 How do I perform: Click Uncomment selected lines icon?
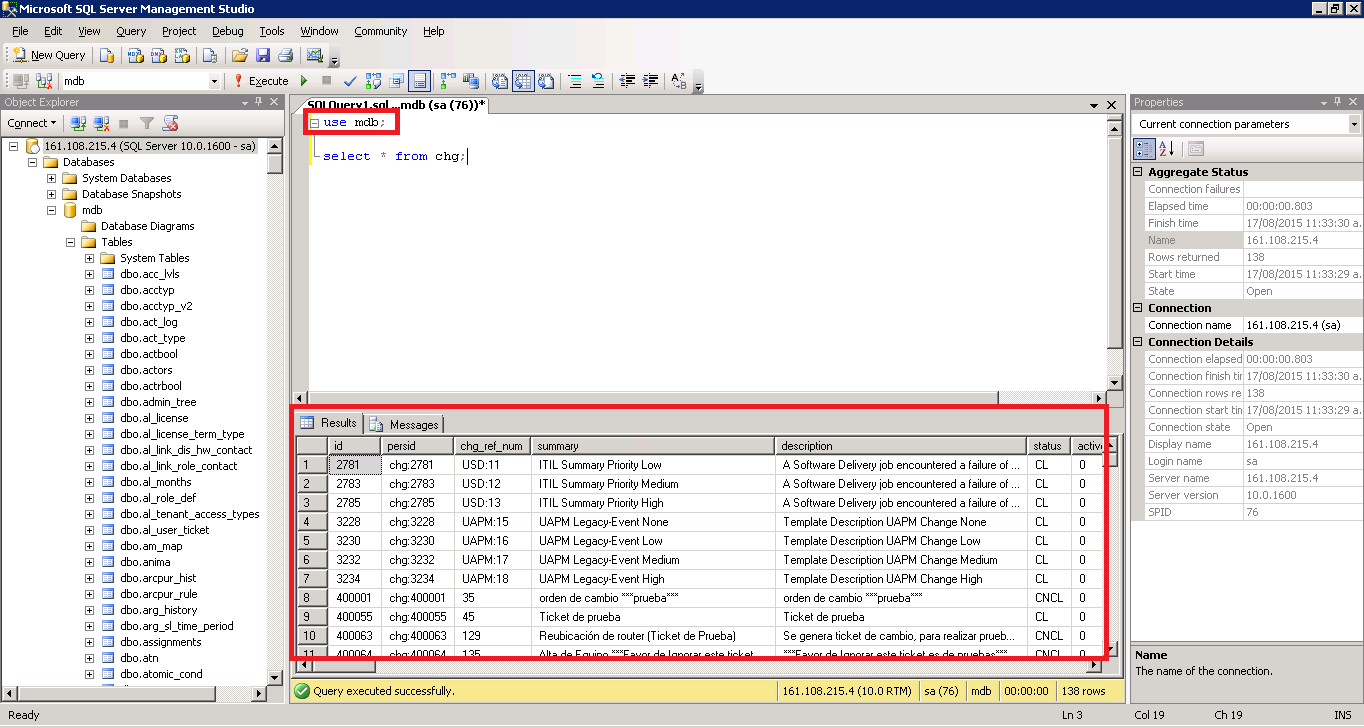tap(598, 81)
